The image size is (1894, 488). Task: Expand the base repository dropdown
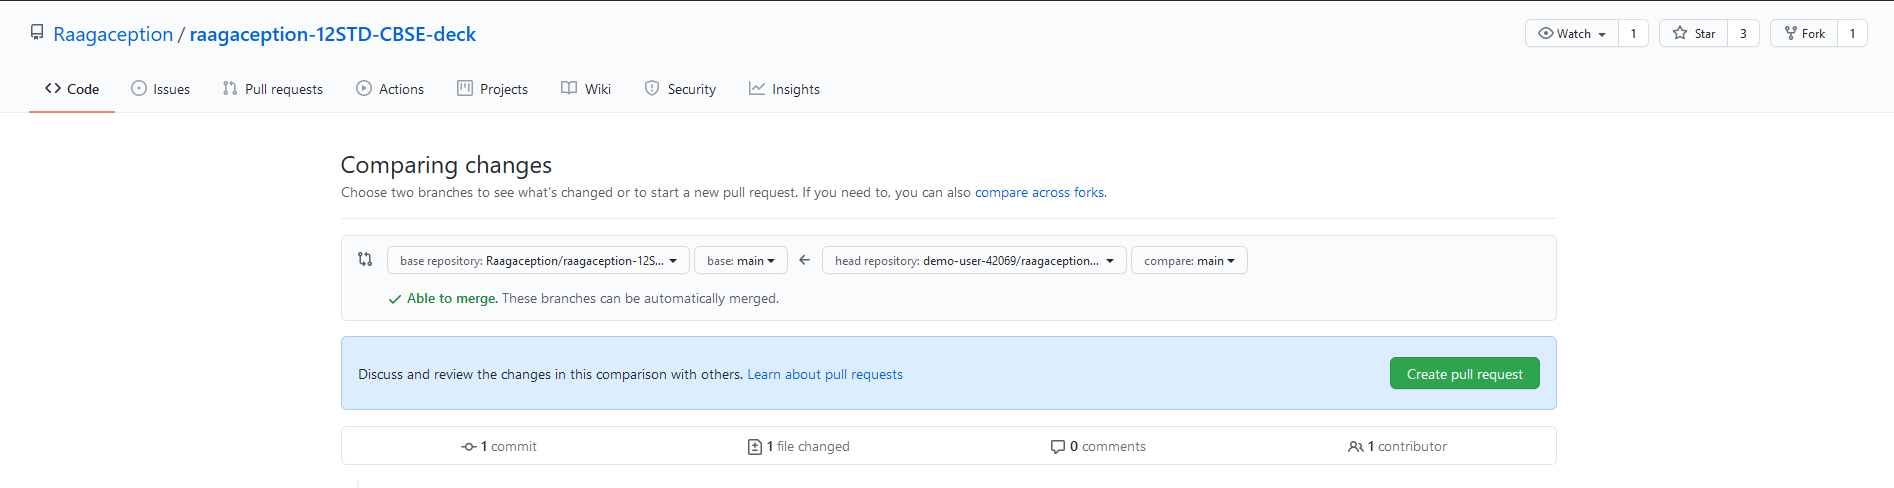tap(538, 260)
